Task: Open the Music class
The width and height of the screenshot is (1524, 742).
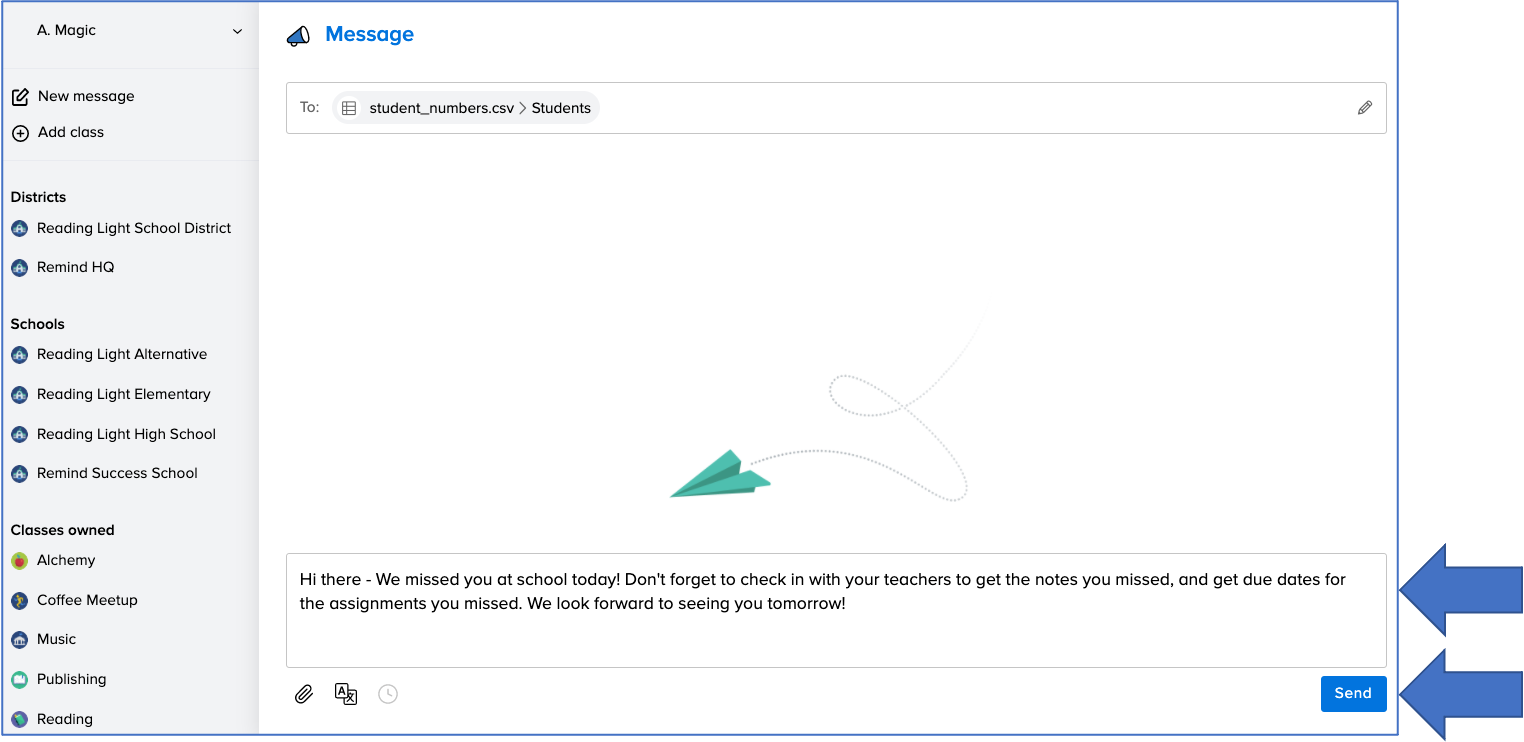Action: click(x=56, y=639)
